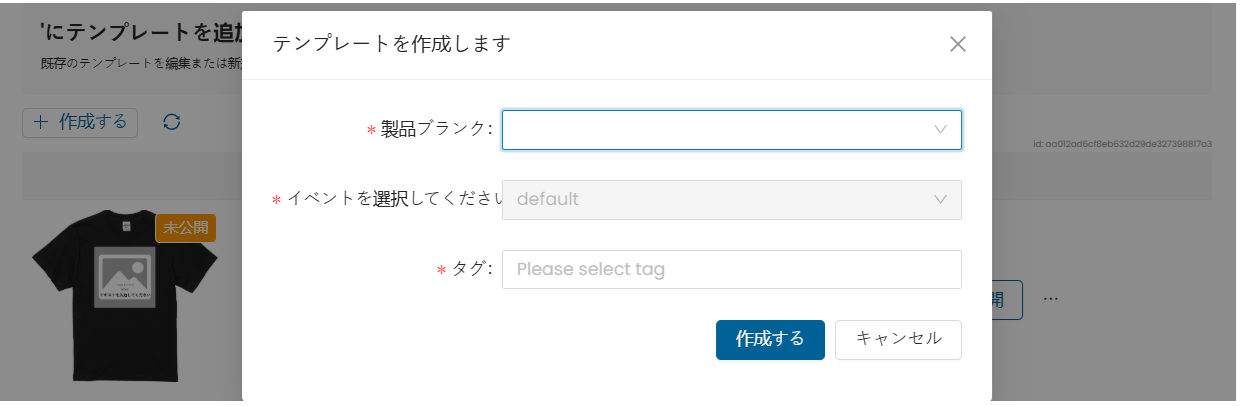Click the 製品ブランク chevron arrow

point(940,130)
